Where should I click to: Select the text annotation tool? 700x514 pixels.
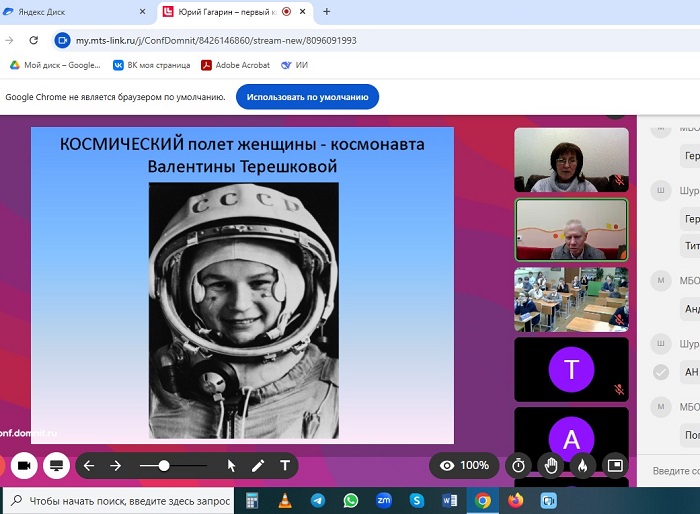click(285, 465)
